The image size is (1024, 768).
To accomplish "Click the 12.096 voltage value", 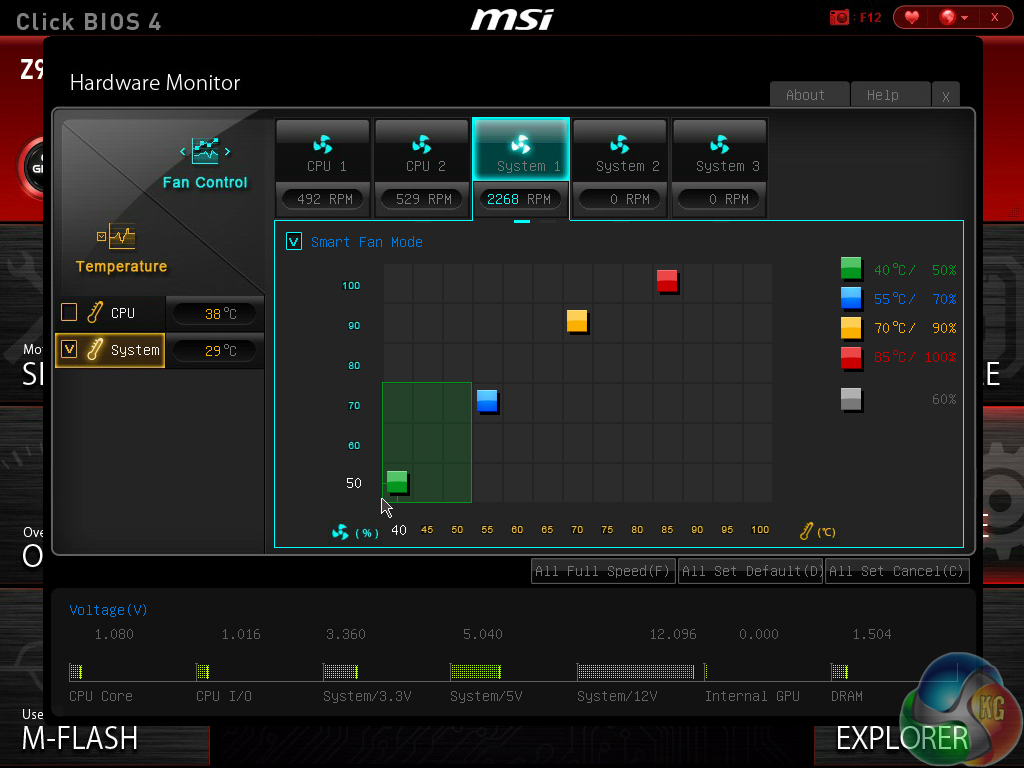I will point(673,634).
